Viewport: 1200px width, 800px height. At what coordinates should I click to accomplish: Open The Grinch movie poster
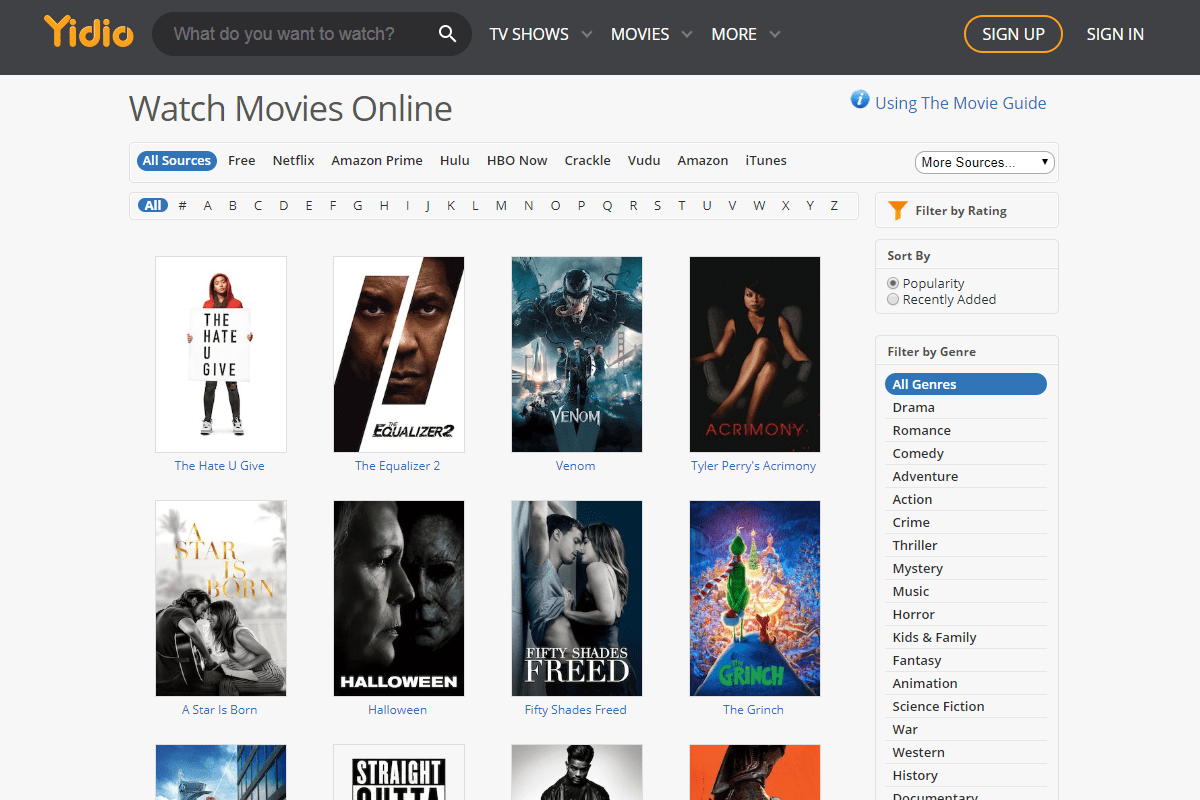[754, 598]
